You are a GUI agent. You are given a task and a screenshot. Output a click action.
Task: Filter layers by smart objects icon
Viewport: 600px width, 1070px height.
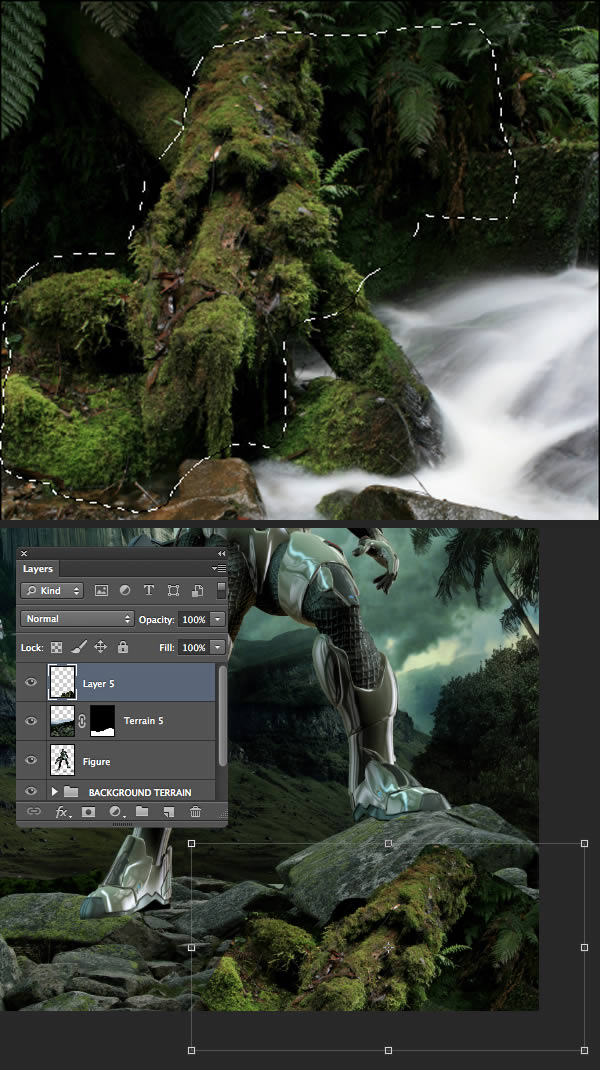(197, 590)
